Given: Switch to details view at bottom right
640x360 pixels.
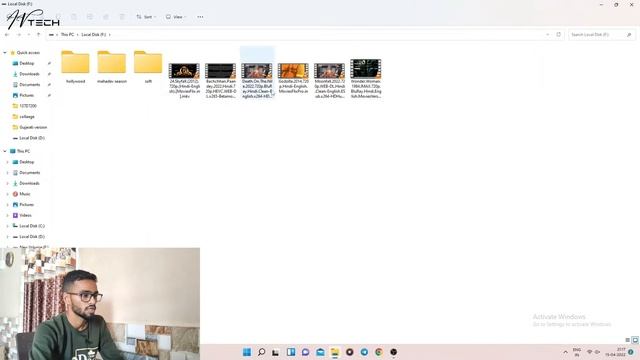Looking at the screenshot, I should [x=628, y=340].
